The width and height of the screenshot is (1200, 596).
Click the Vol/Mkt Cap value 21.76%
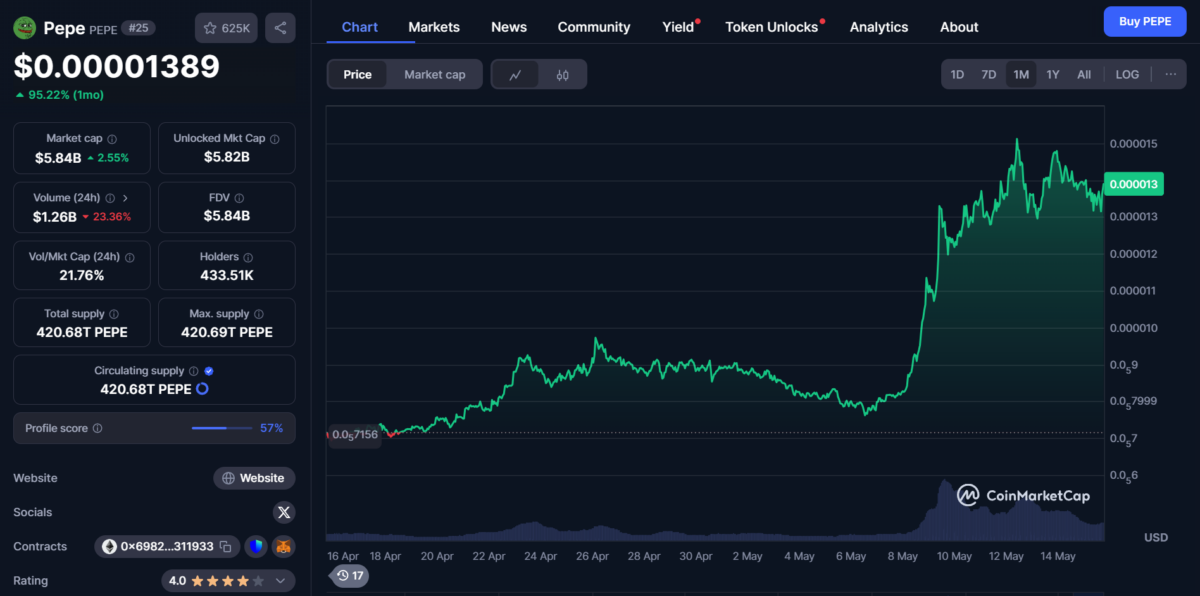coord(82,275)
